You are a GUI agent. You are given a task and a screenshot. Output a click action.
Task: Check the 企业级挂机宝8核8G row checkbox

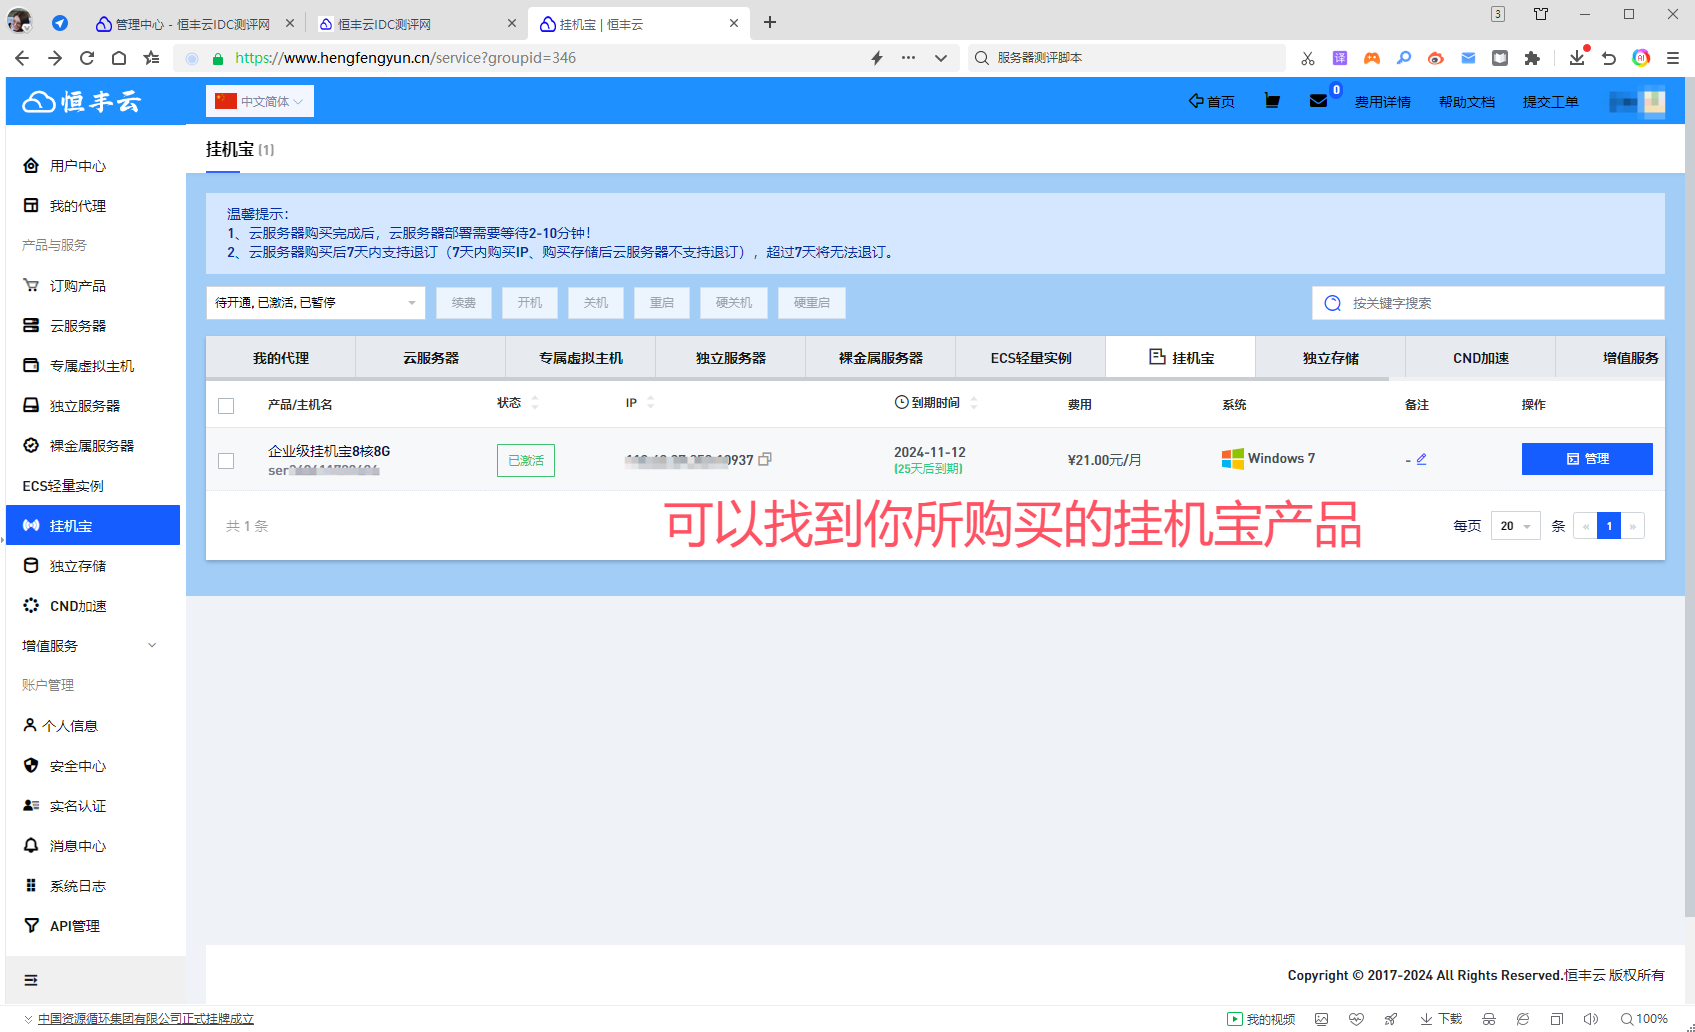tap(226, 461)
